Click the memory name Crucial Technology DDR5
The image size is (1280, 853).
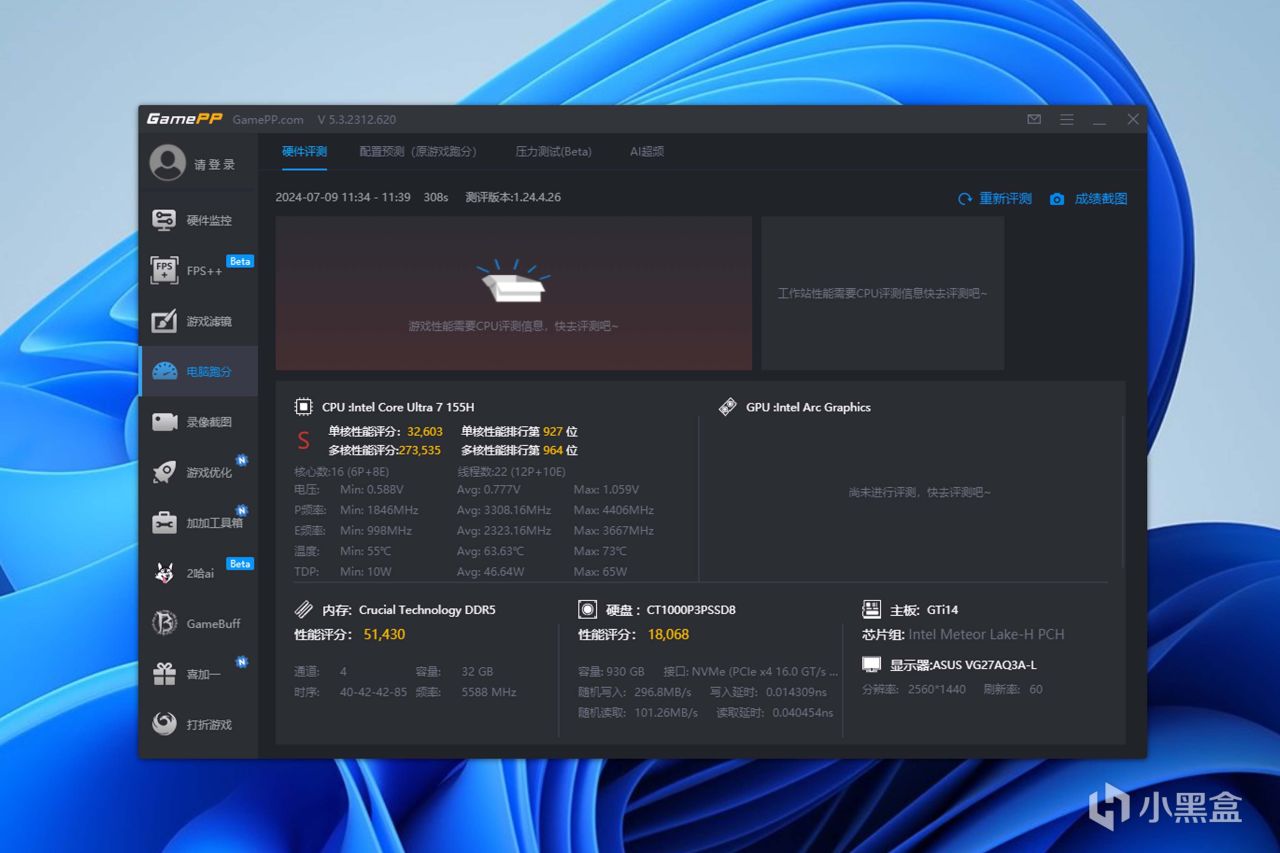tap(427, 609)
